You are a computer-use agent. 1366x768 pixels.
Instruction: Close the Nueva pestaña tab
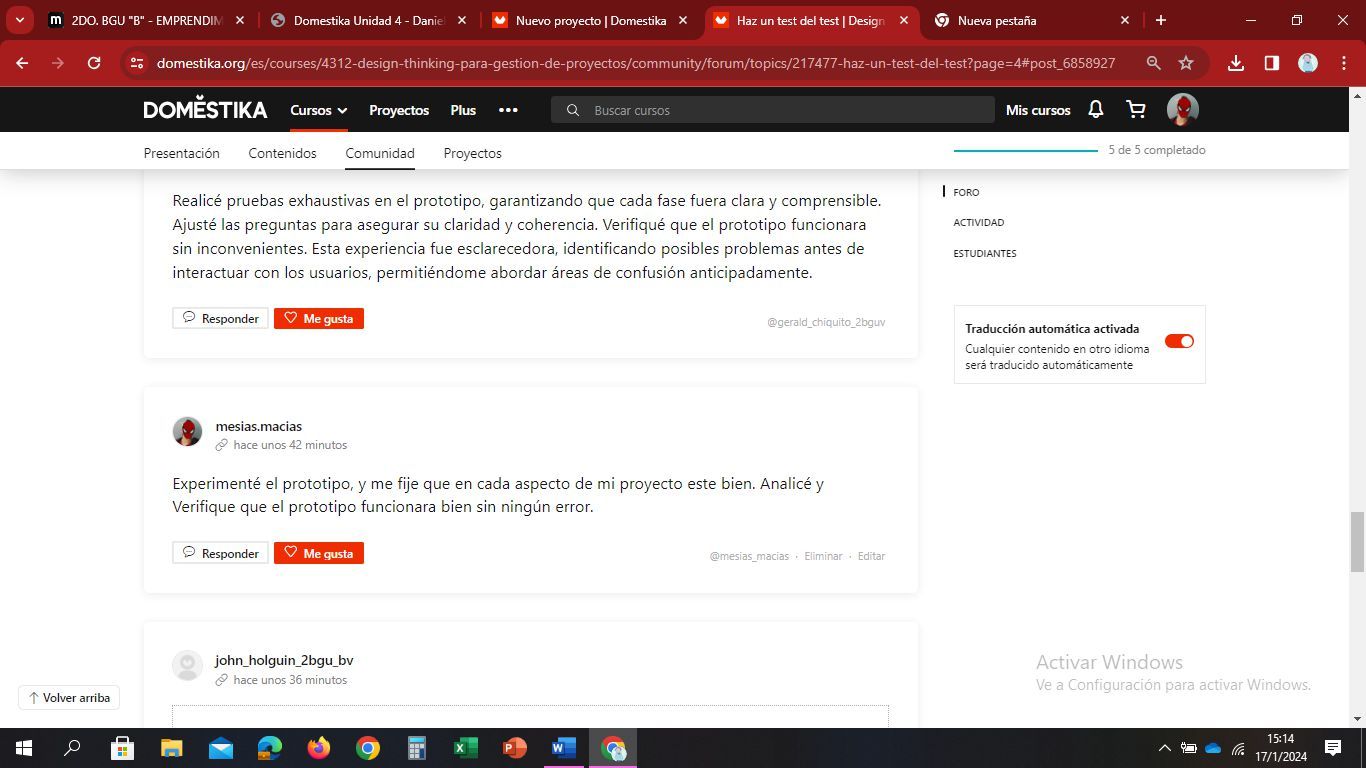pyautogui.click(x=1125, y=20)
